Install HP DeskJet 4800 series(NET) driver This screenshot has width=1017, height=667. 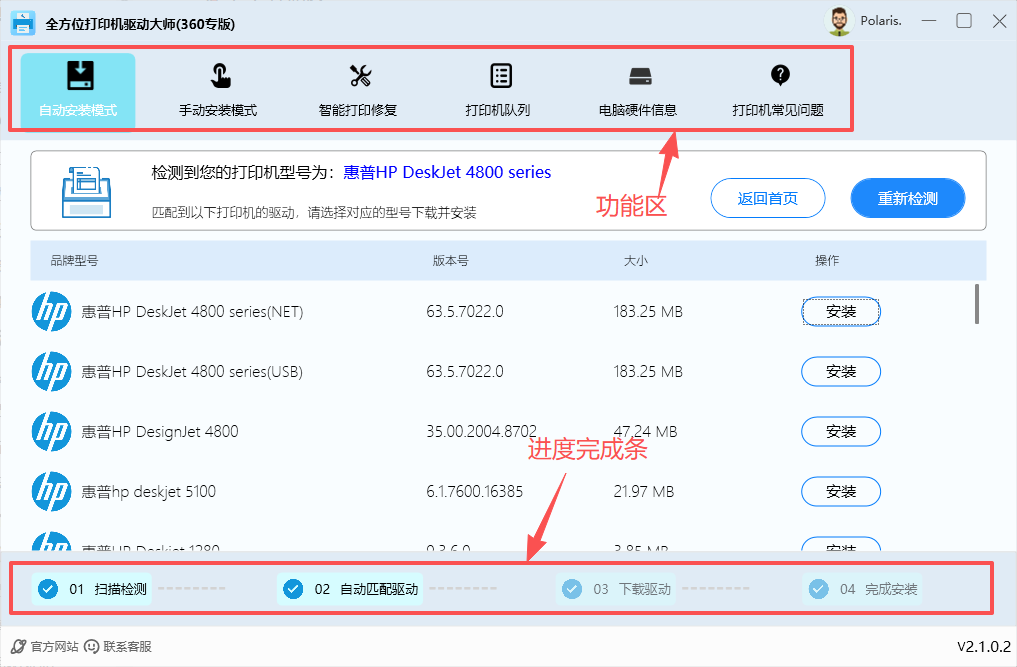pyautogui.click(x=840, y=312)
